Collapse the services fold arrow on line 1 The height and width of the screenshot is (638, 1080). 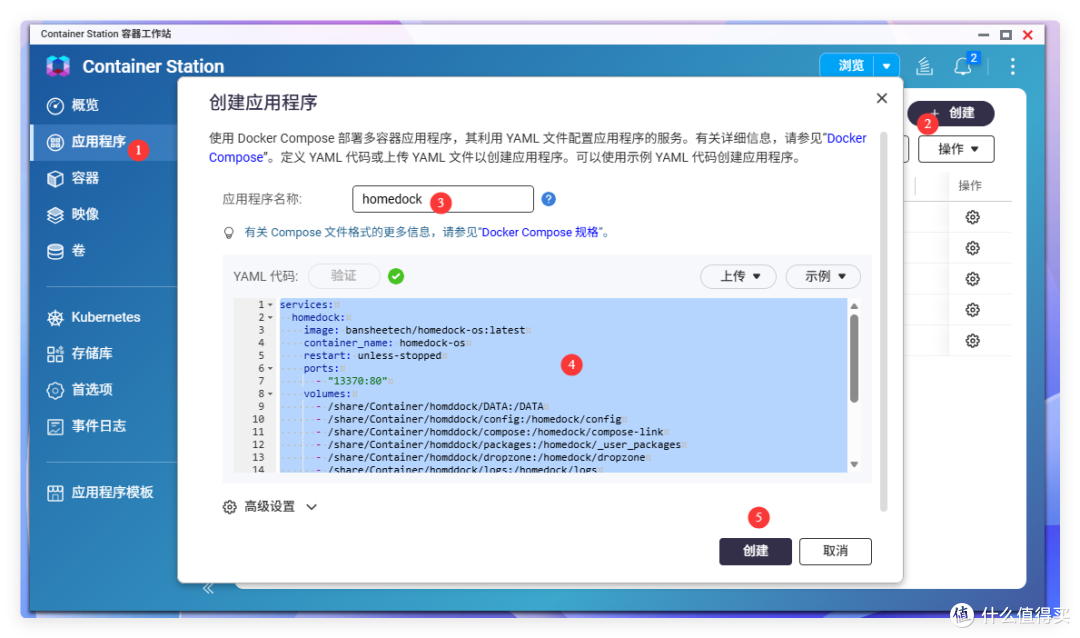tap(271, 305)
